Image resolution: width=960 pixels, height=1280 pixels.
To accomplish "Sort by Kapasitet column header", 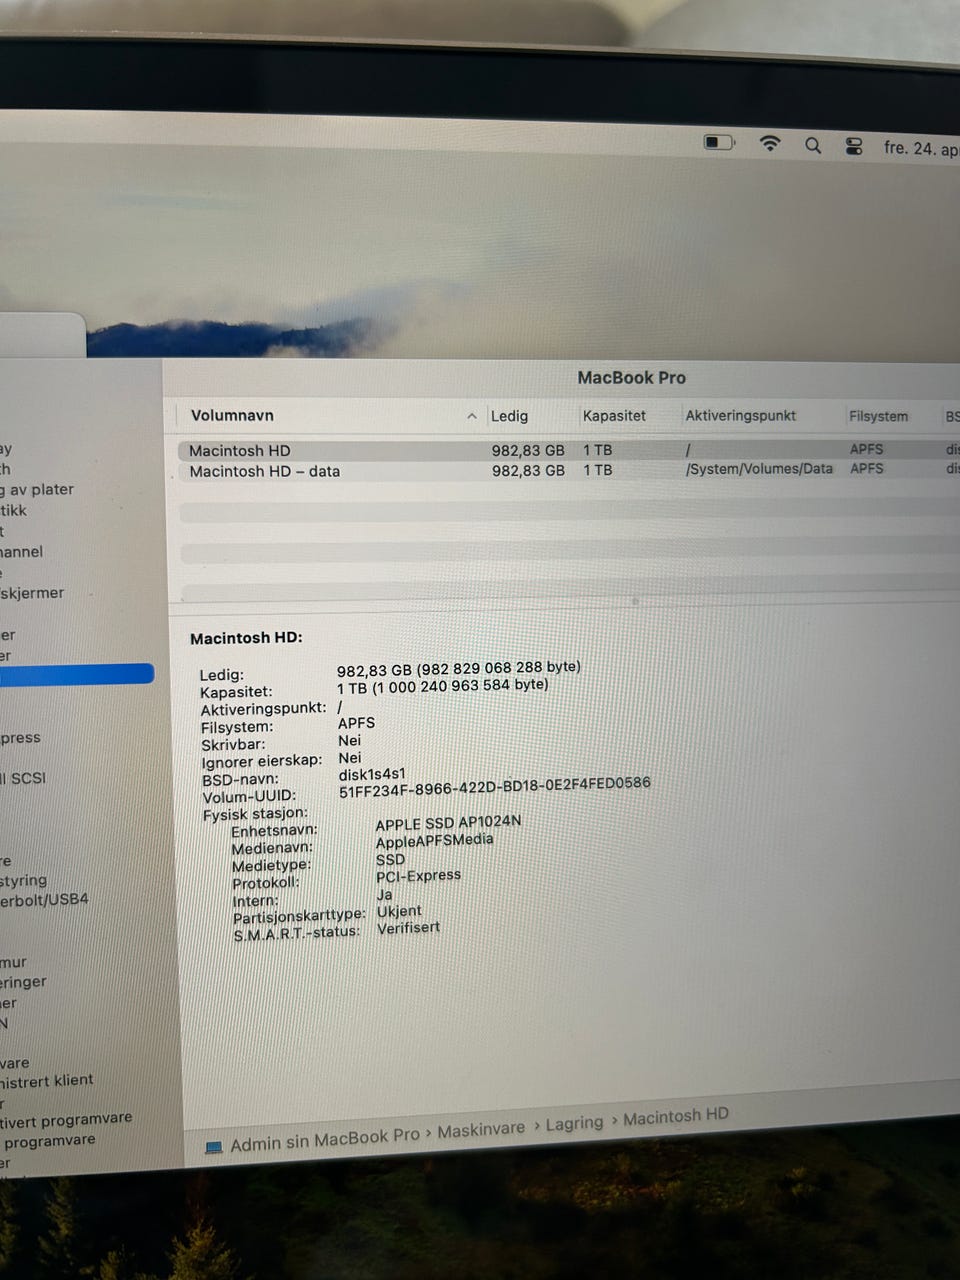I will point(614,416).
